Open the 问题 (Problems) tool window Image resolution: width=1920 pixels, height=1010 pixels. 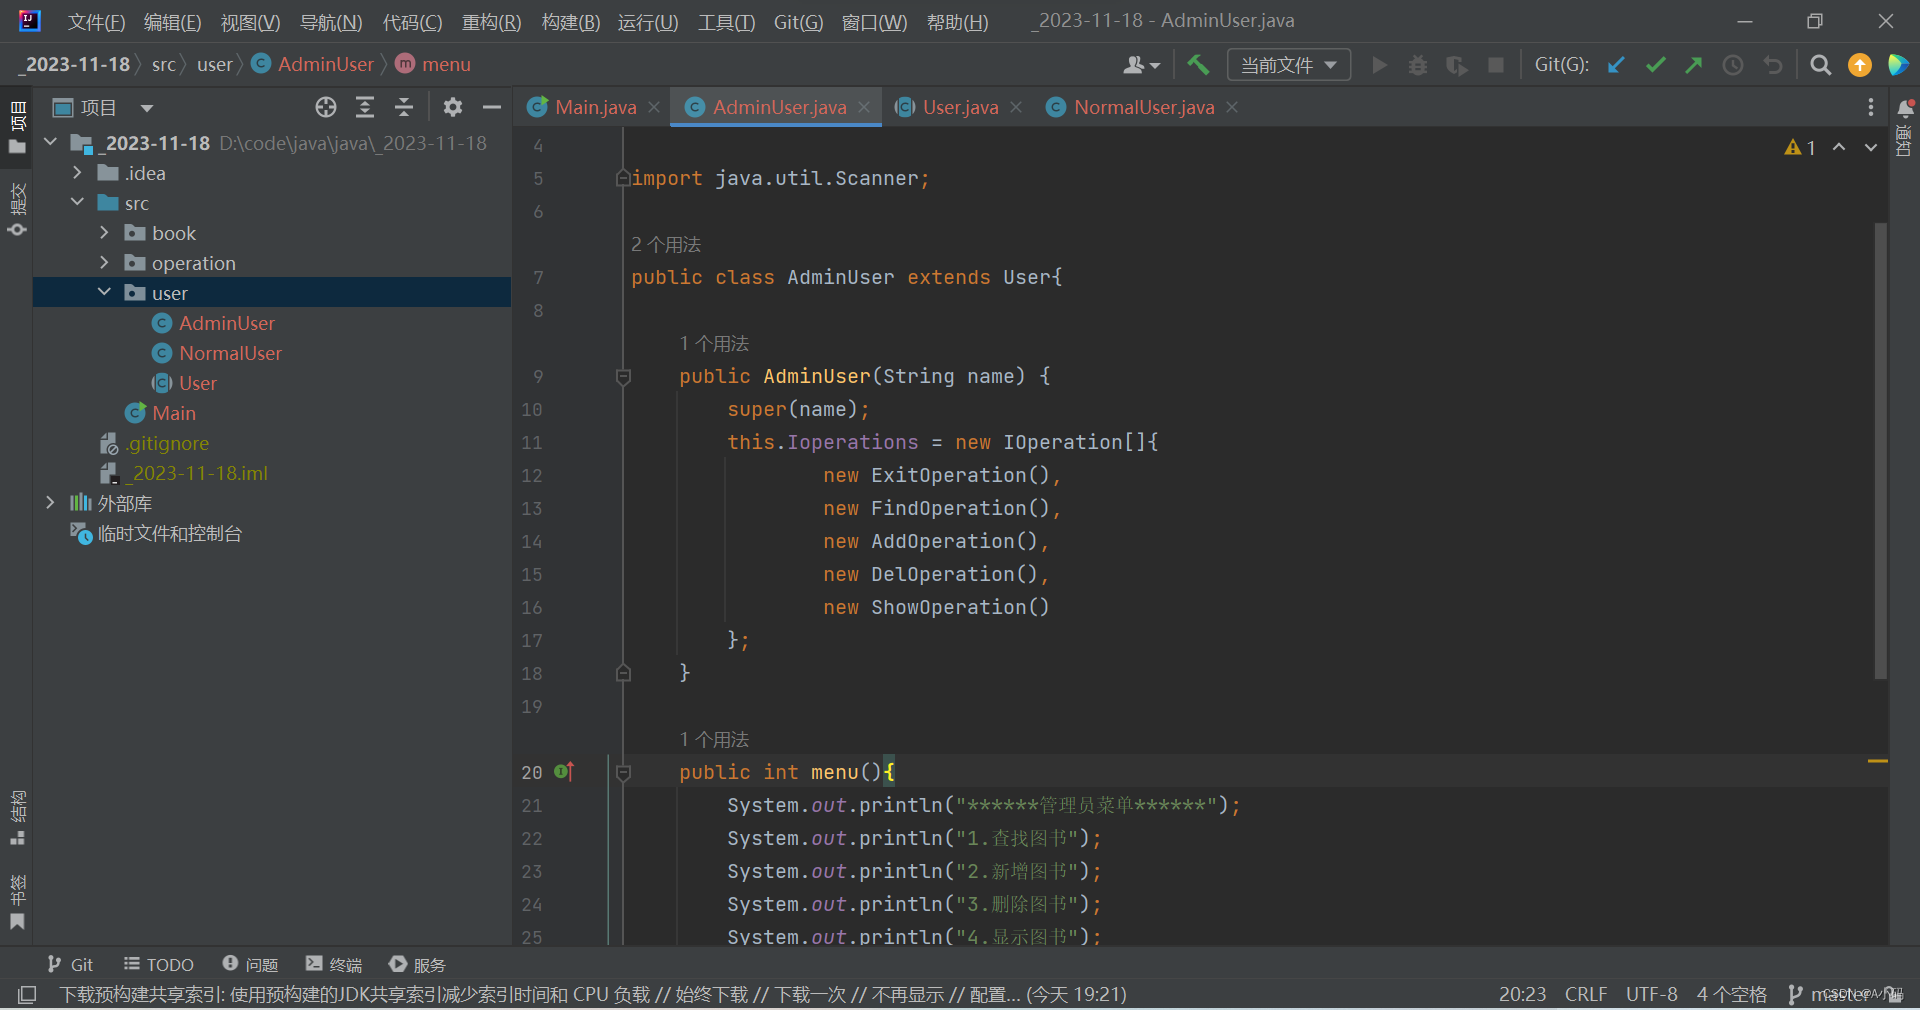(x=250, y=964)
